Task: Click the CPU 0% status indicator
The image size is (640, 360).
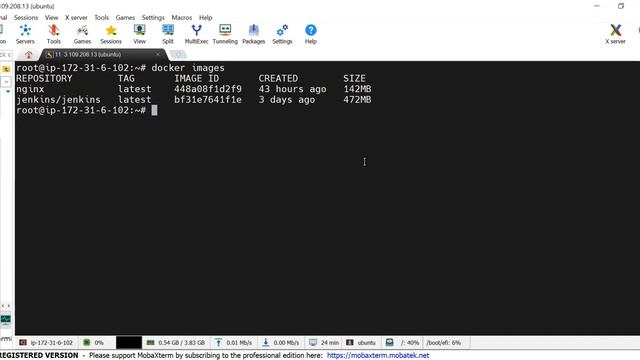Action: click(94, 342)
